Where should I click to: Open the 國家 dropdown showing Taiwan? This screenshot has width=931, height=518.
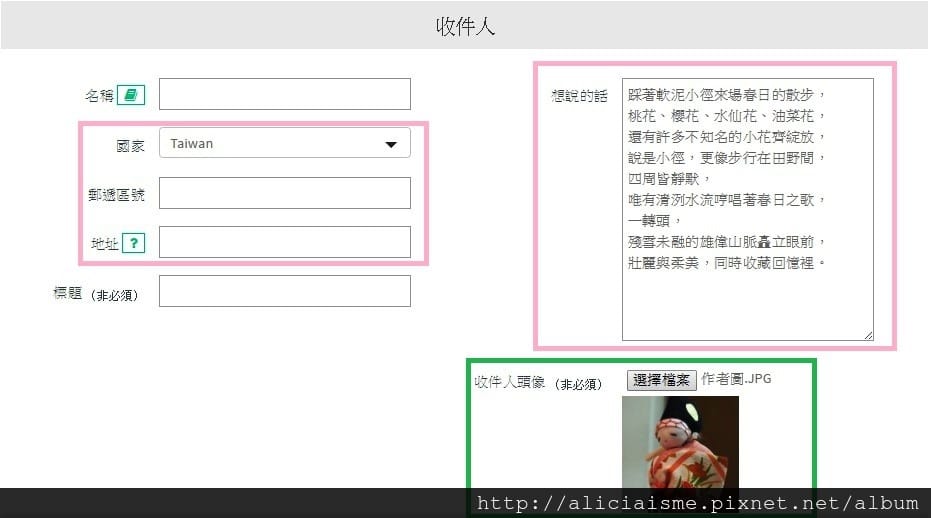point(284,143)
